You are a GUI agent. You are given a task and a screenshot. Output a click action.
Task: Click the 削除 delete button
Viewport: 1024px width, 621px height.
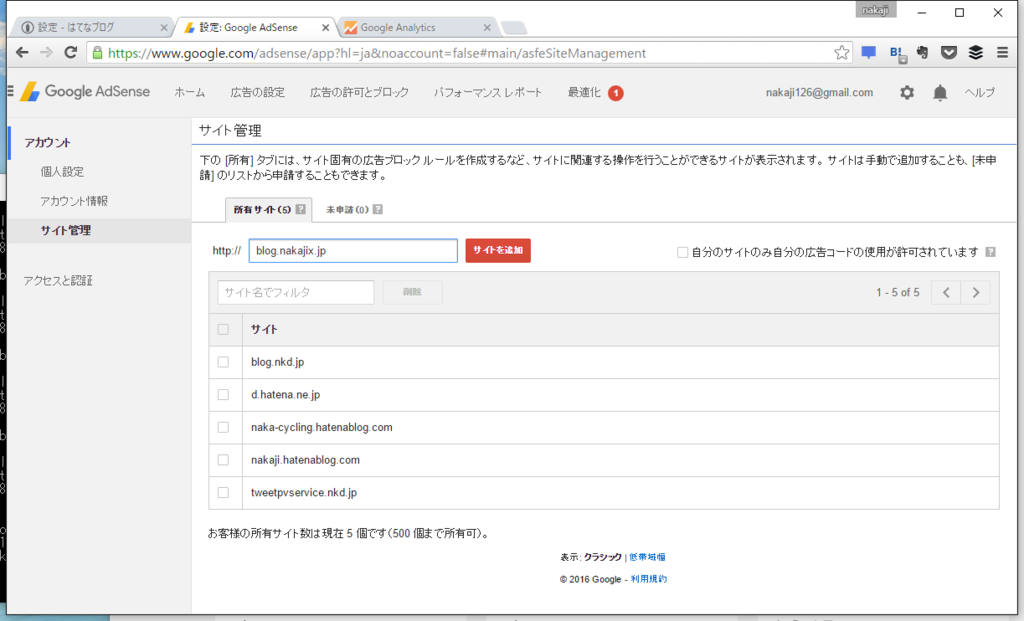point(412,292)
